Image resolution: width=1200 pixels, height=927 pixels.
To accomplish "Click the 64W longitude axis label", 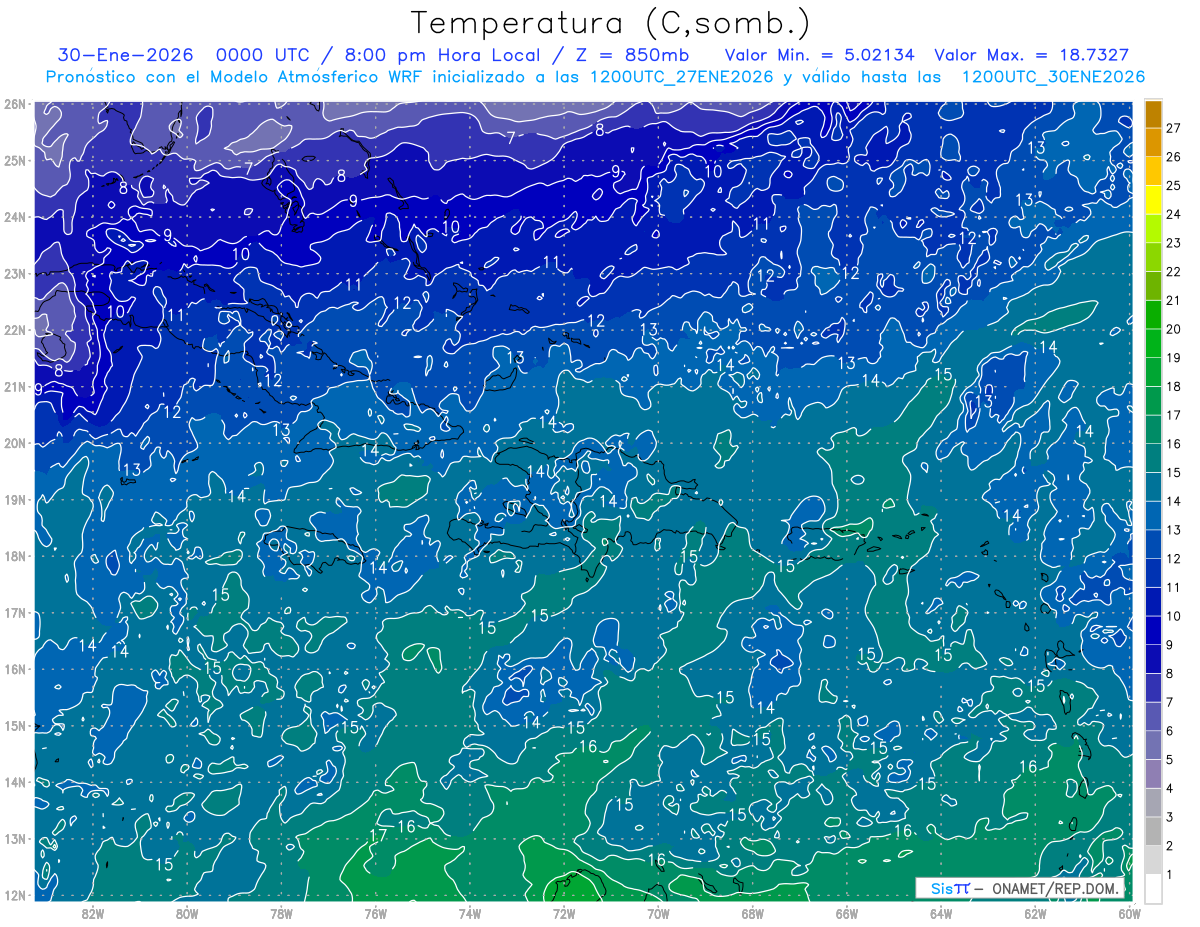I will [x=941, y=912].
